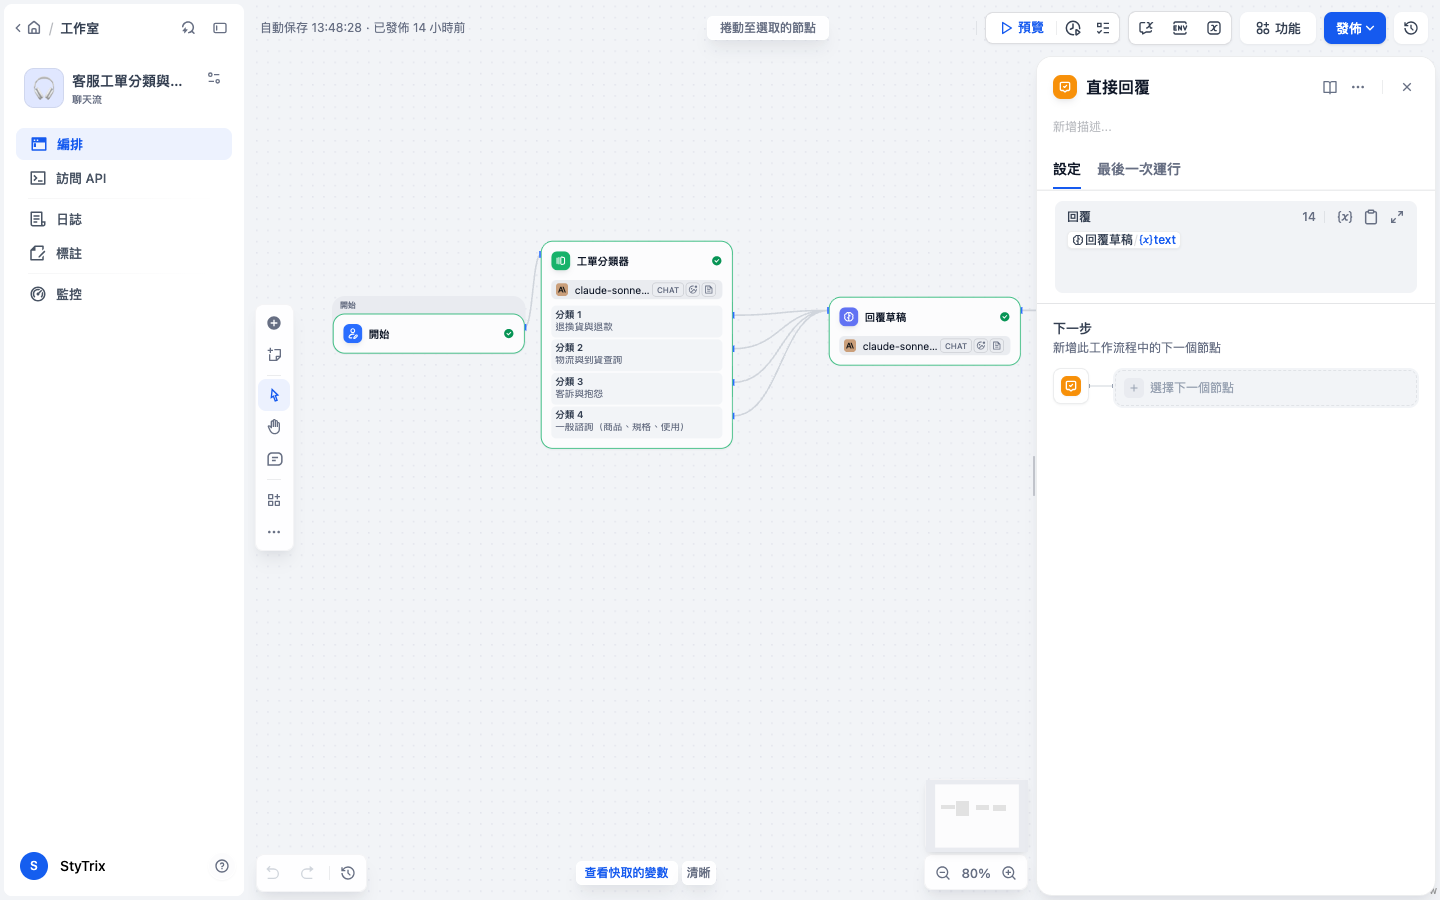Click 選擇下一個節點 to add next step
This screenshot has height=900, width=1440.
click(1266, 388)
